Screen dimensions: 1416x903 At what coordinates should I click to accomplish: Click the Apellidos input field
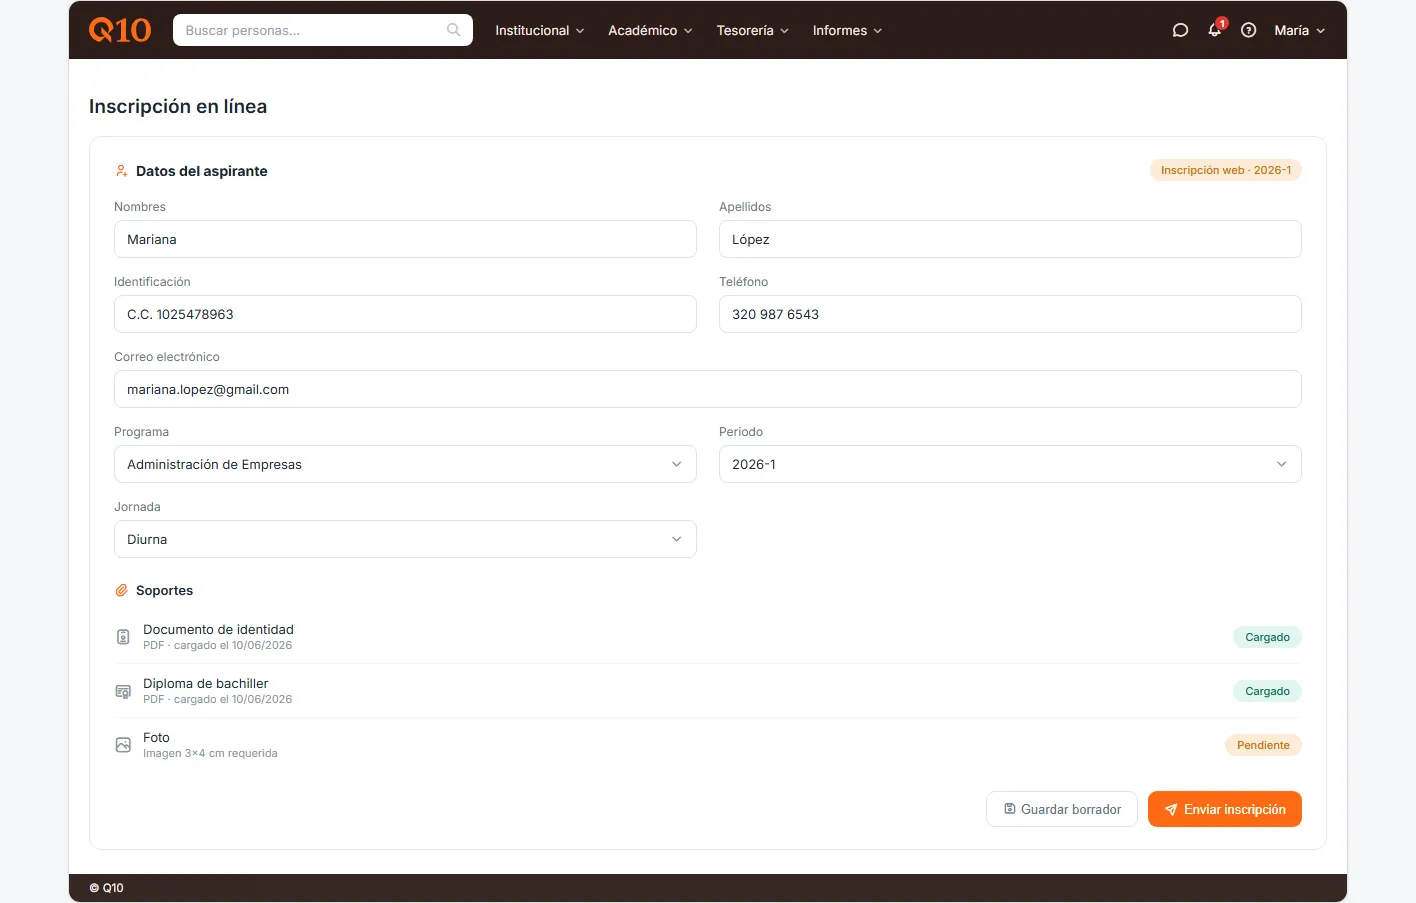tap(1010, 239)
